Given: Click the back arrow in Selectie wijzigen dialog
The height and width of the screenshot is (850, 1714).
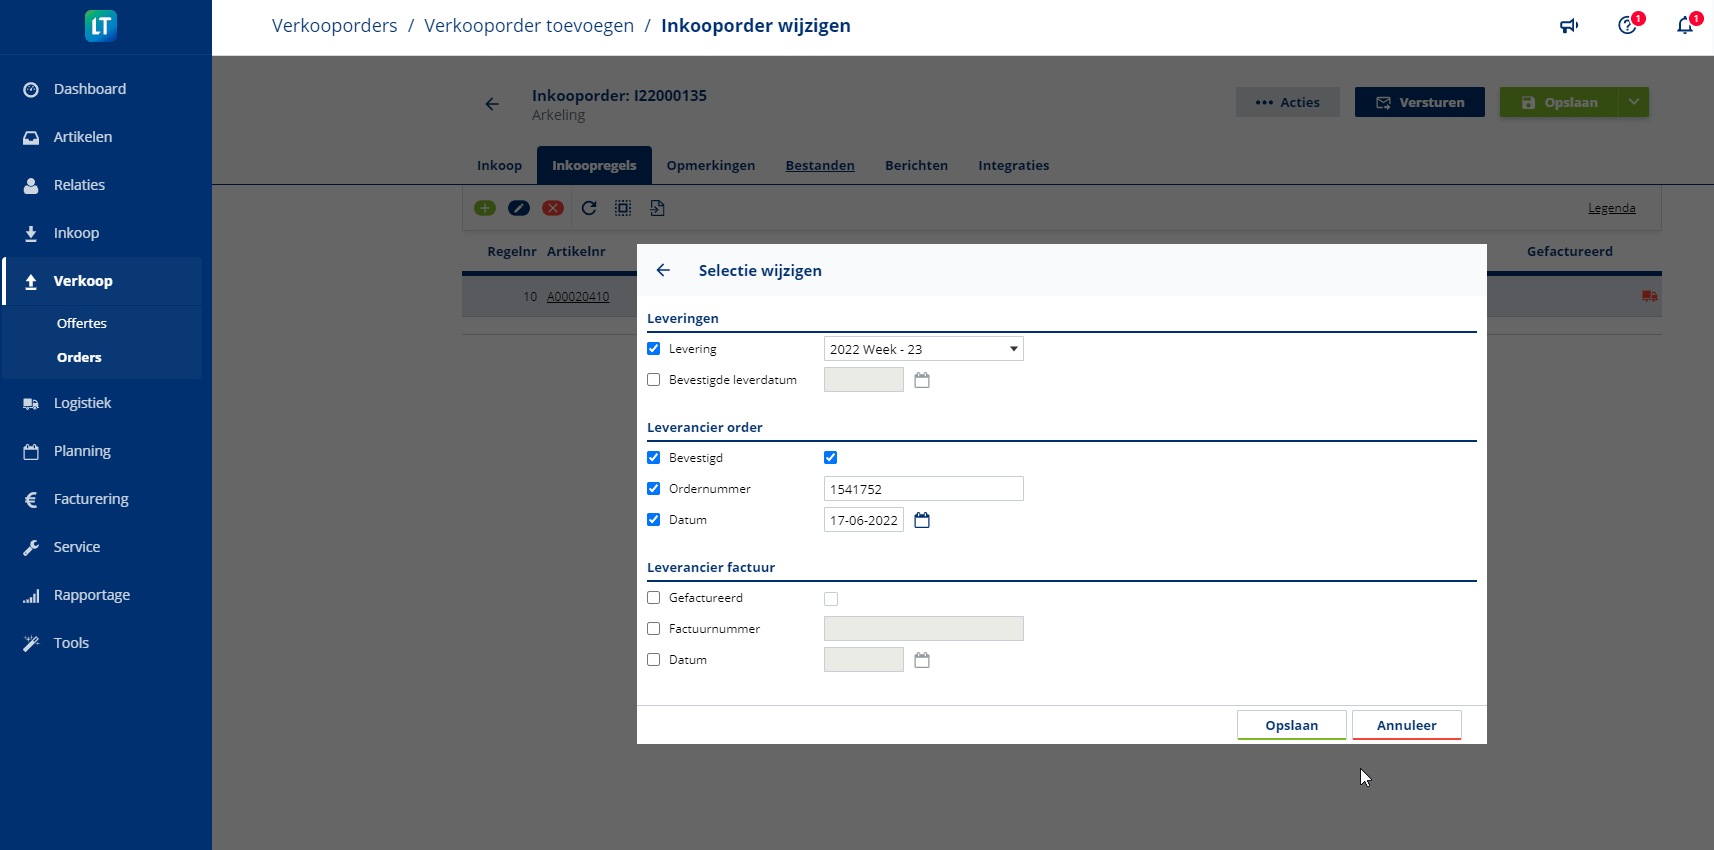Looking at the screenshot, I should pos(663,270).
